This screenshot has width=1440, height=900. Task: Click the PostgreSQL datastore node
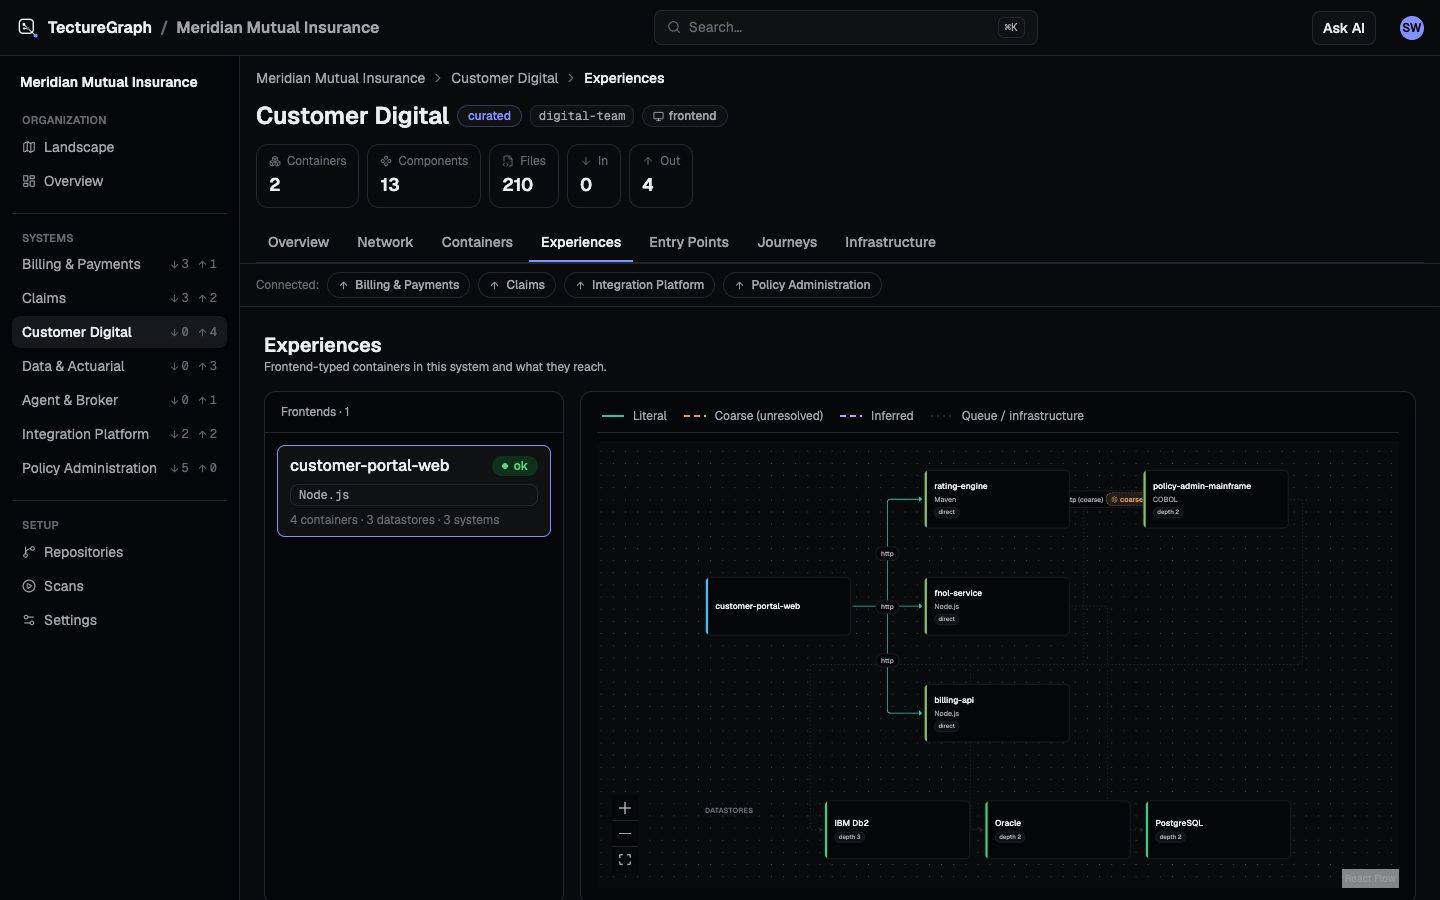[1218, 830]
